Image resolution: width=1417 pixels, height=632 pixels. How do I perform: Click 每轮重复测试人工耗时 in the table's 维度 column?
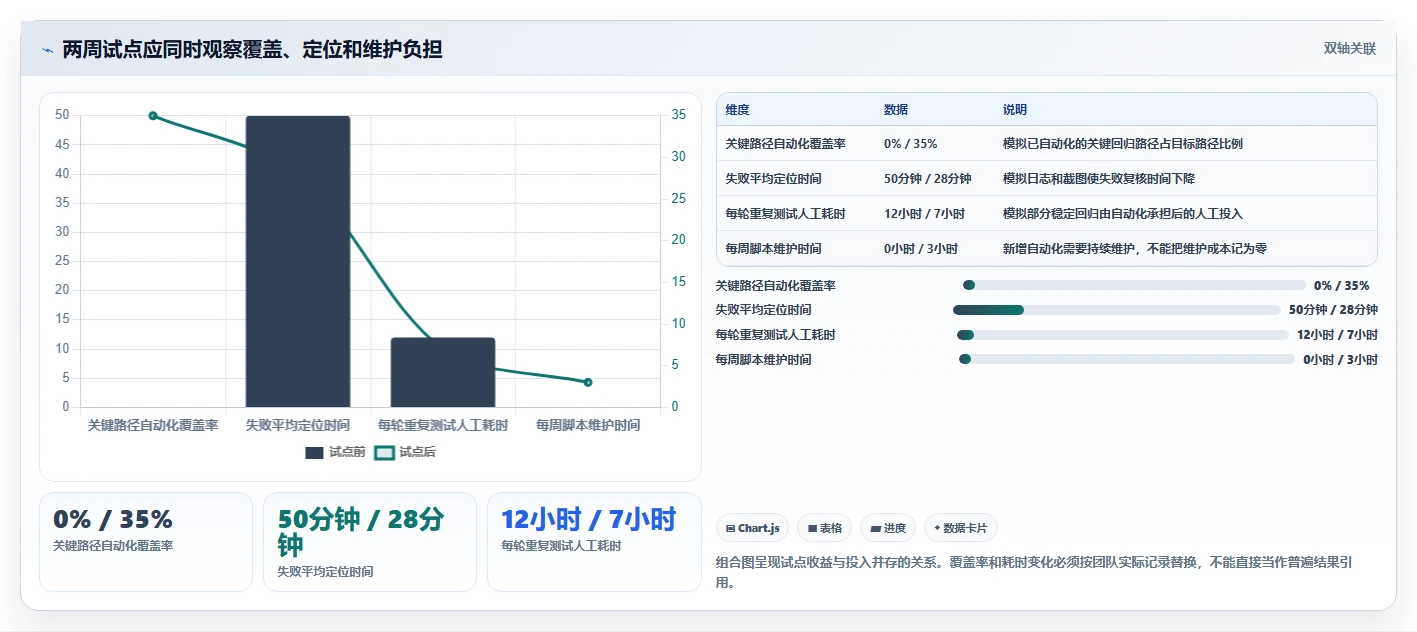click(786, 214)
